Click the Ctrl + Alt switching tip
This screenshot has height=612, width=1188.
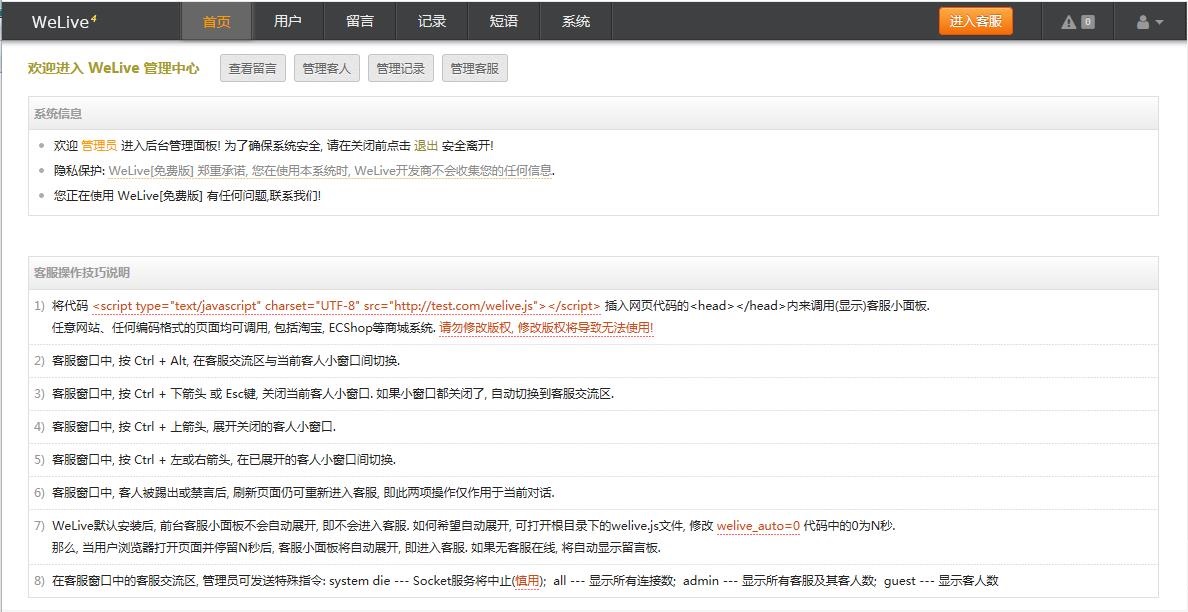click(226, 361)
